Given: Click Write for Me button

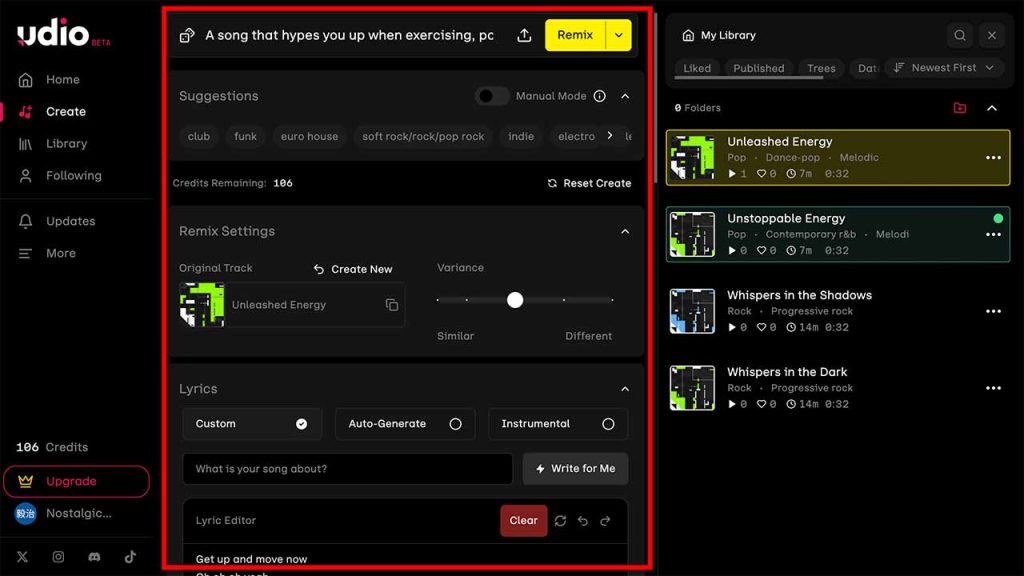Looking at the screenshot, I should (575, 469).
